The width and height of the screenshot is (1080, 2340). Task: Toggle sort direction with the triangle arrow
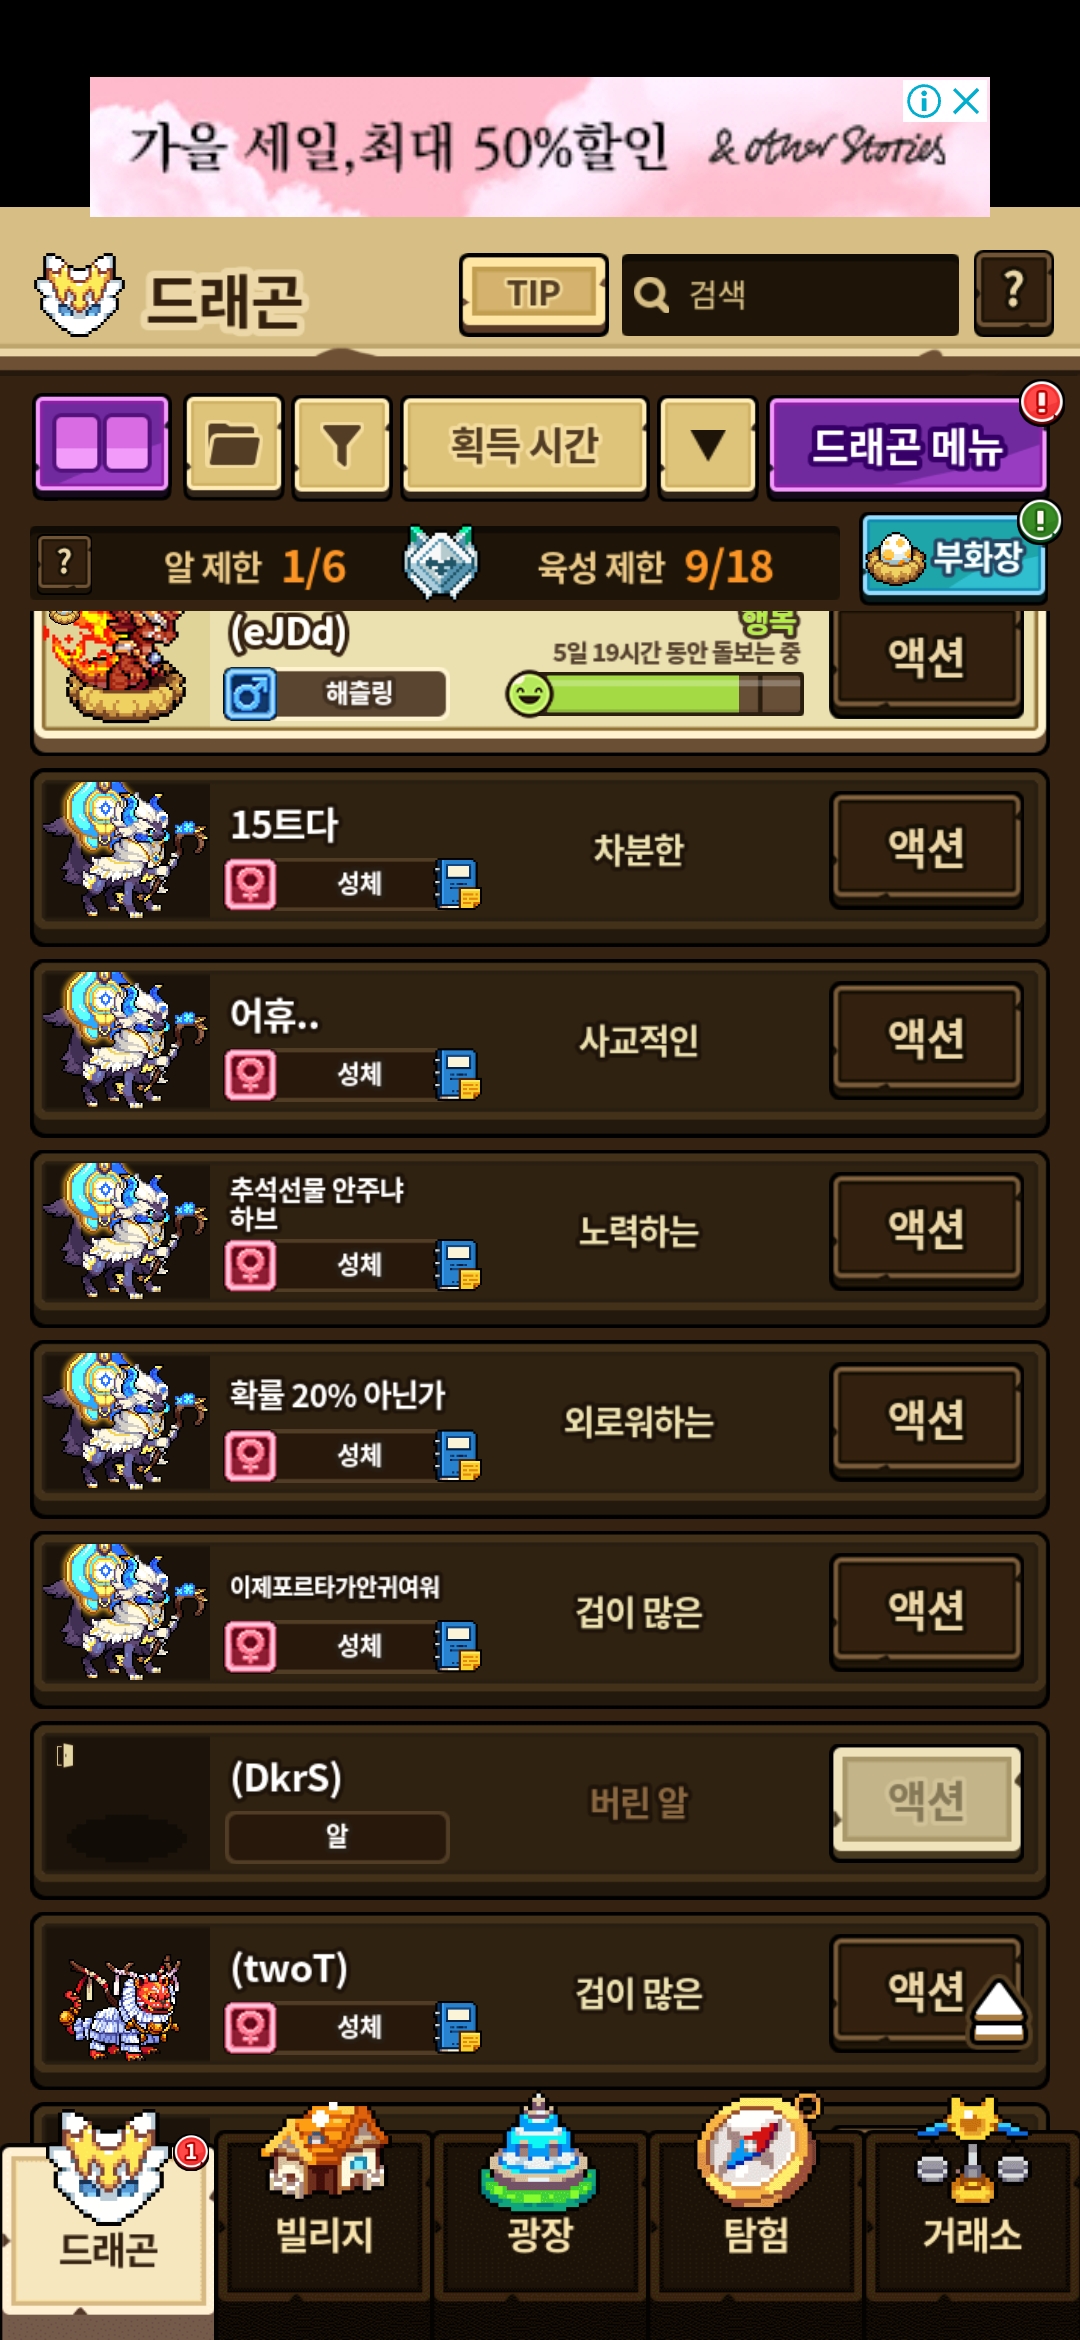tap(708, 444)
